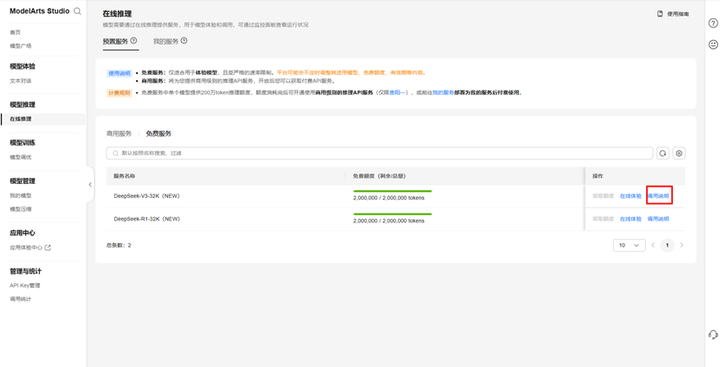This screenshot has height=367, width=720.
Task: Click the 免费额度 column header
Action: 379,176
